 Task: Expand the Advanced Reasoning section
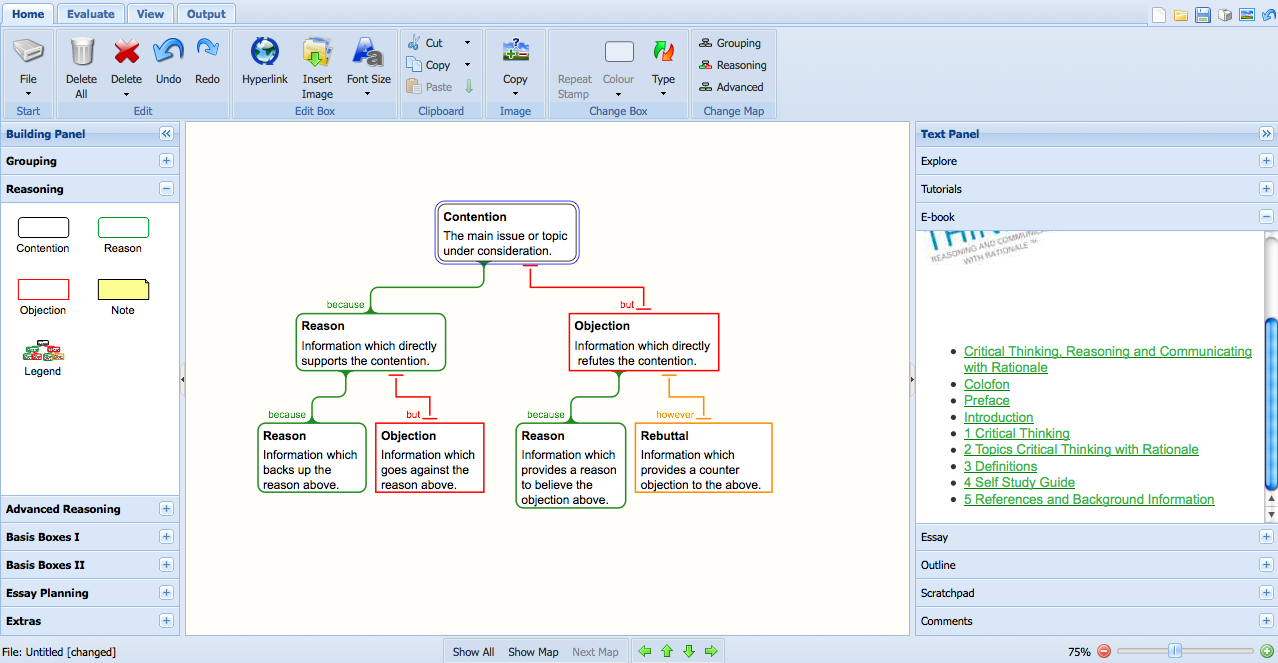(166, 509)
